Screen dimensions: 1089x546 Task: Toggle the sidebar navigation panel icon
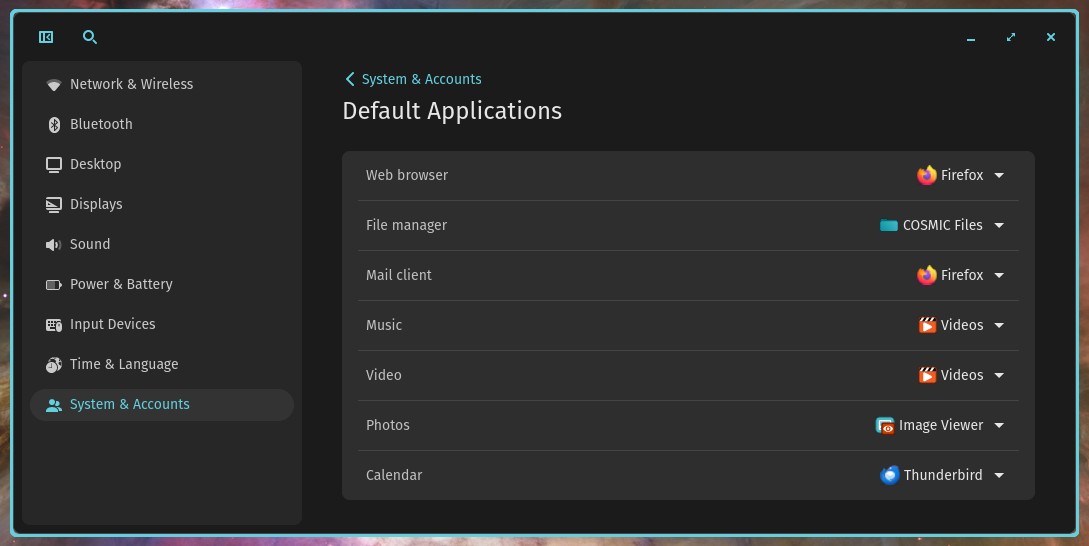point(46,37)
